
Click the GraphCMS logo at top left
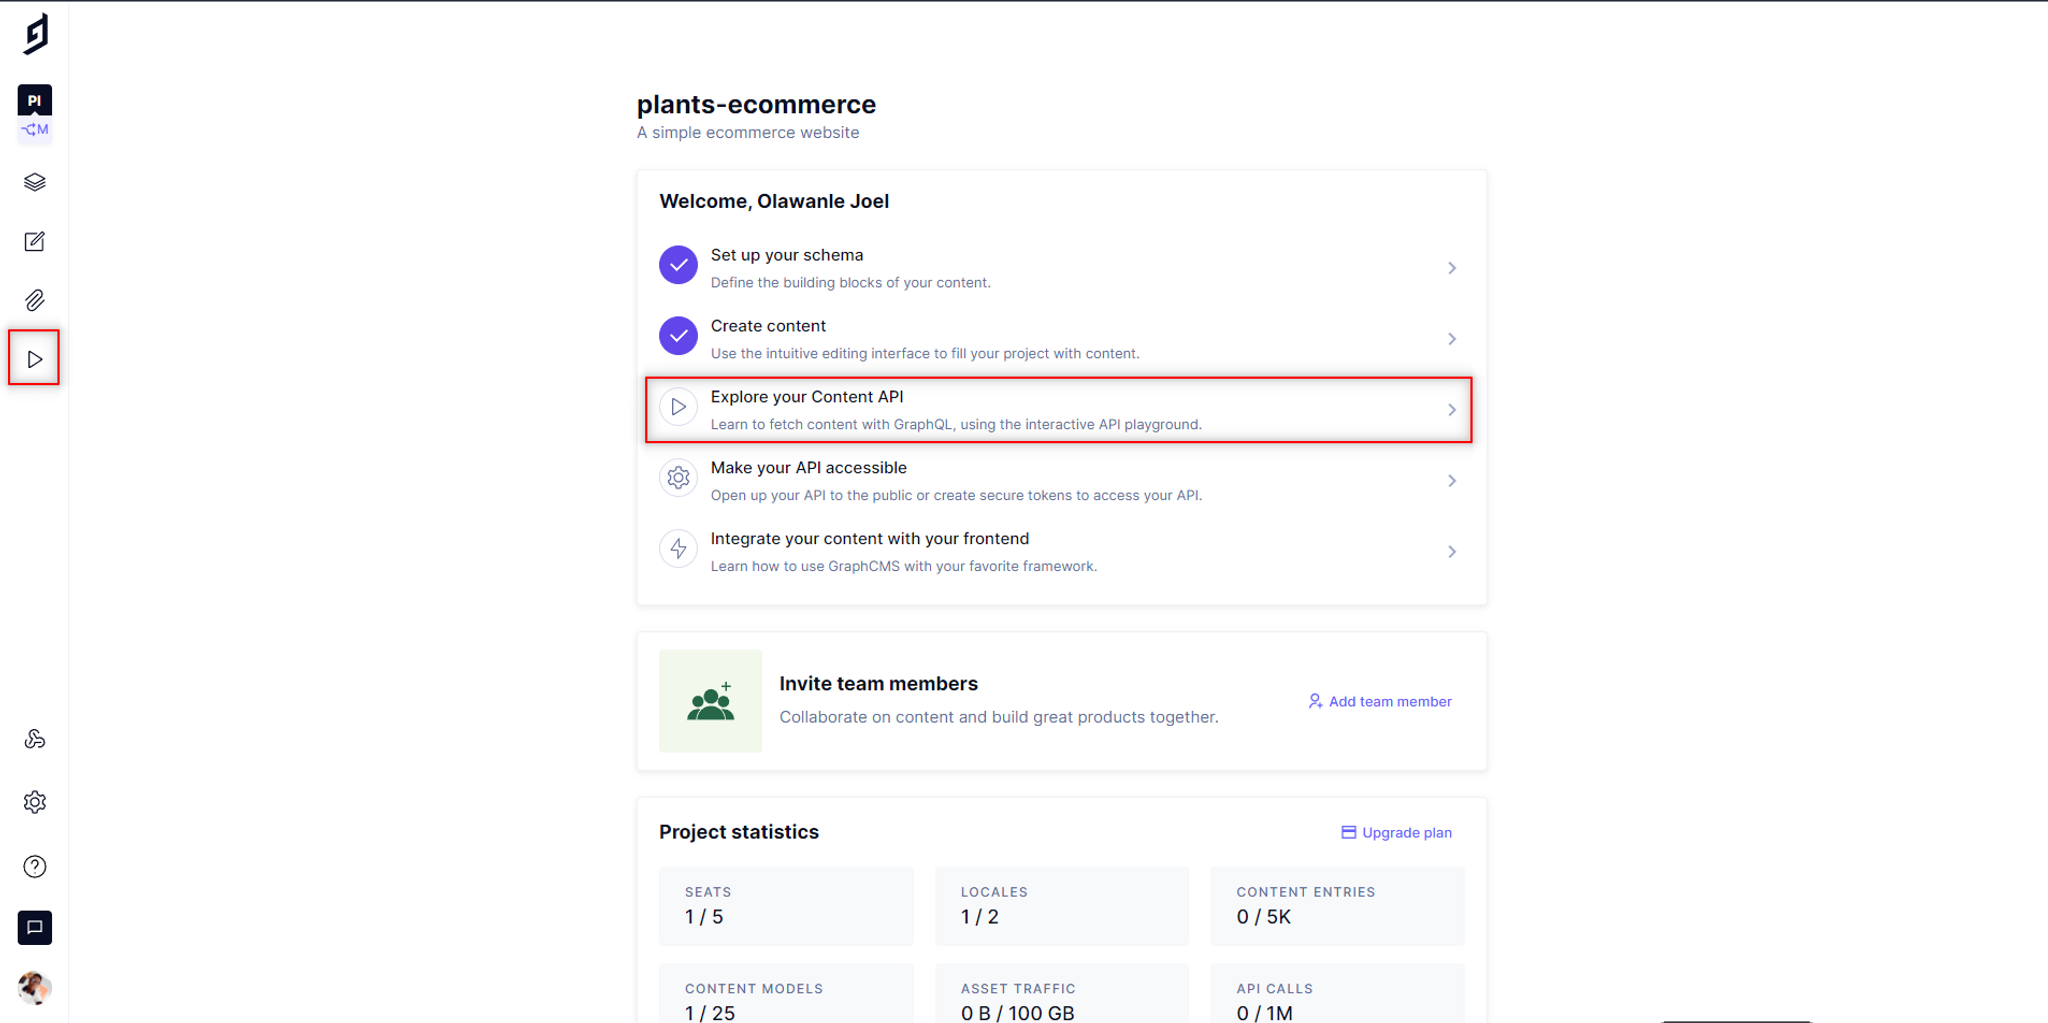coord(36,34)
